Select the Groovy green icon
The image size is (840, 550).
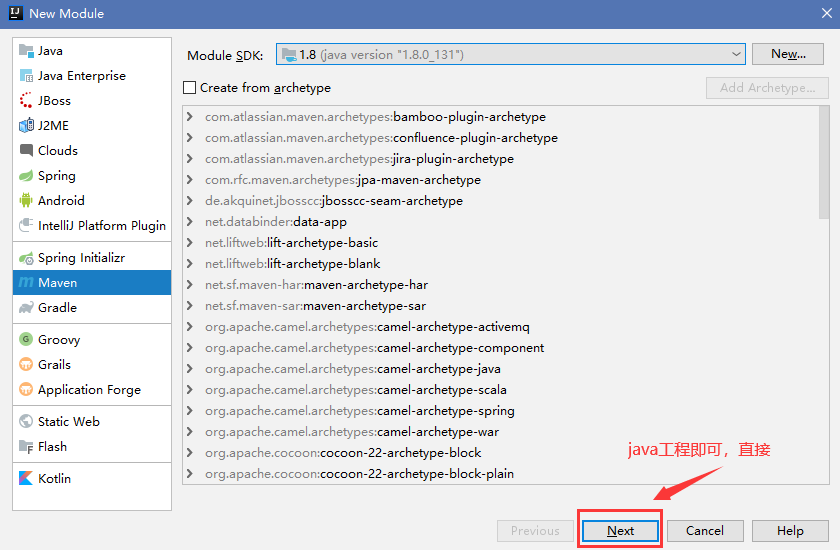(26, 340)
